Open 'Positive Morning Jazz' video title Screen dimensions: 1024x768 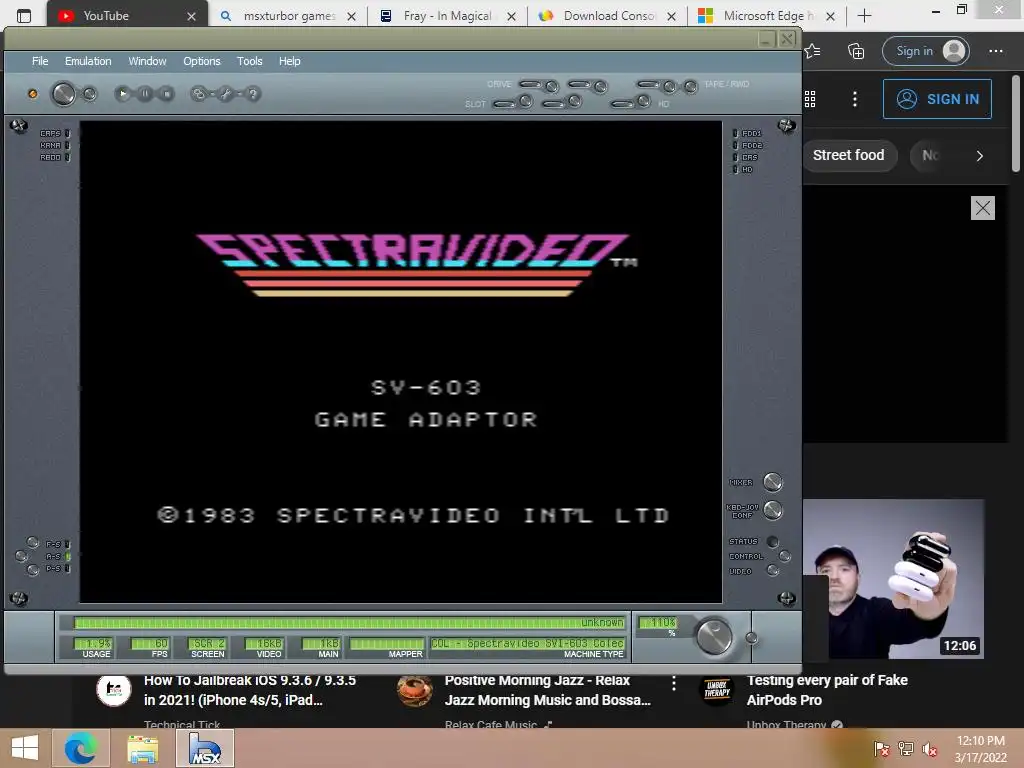click(x=547, y=690)
